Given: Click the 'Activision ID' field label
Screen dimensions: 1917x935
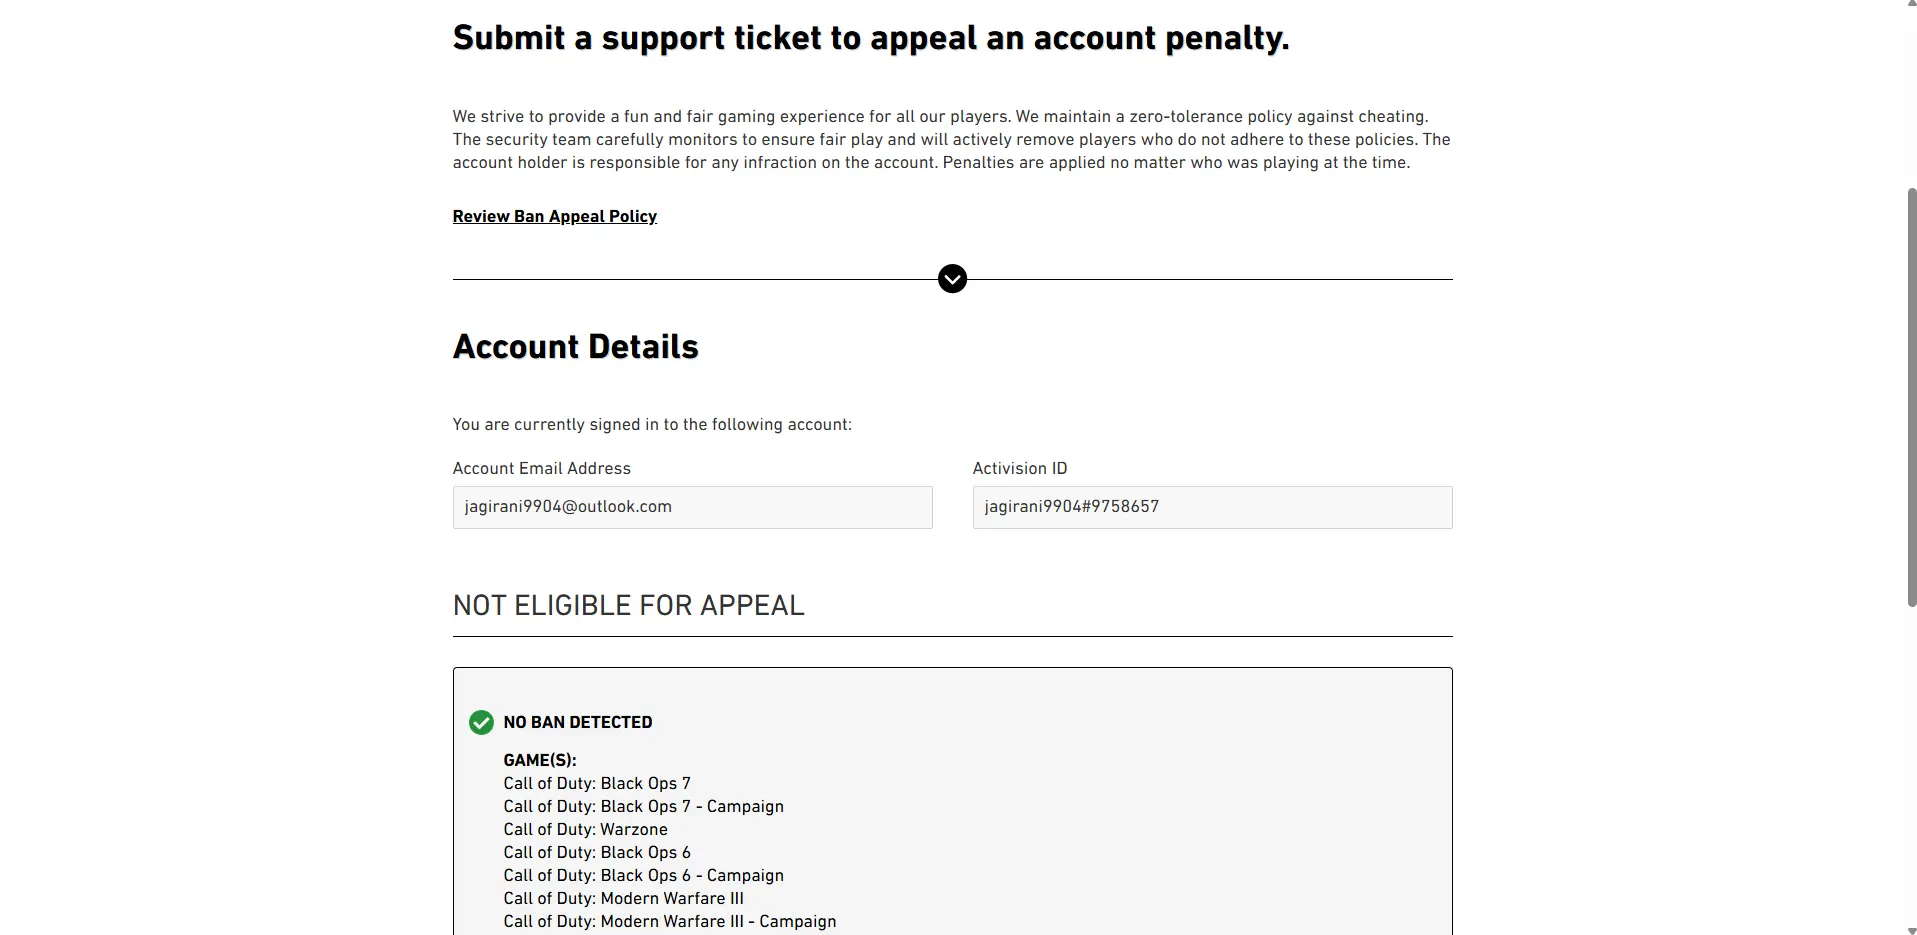Looking at the screenshot, I should coord(1019,468).
